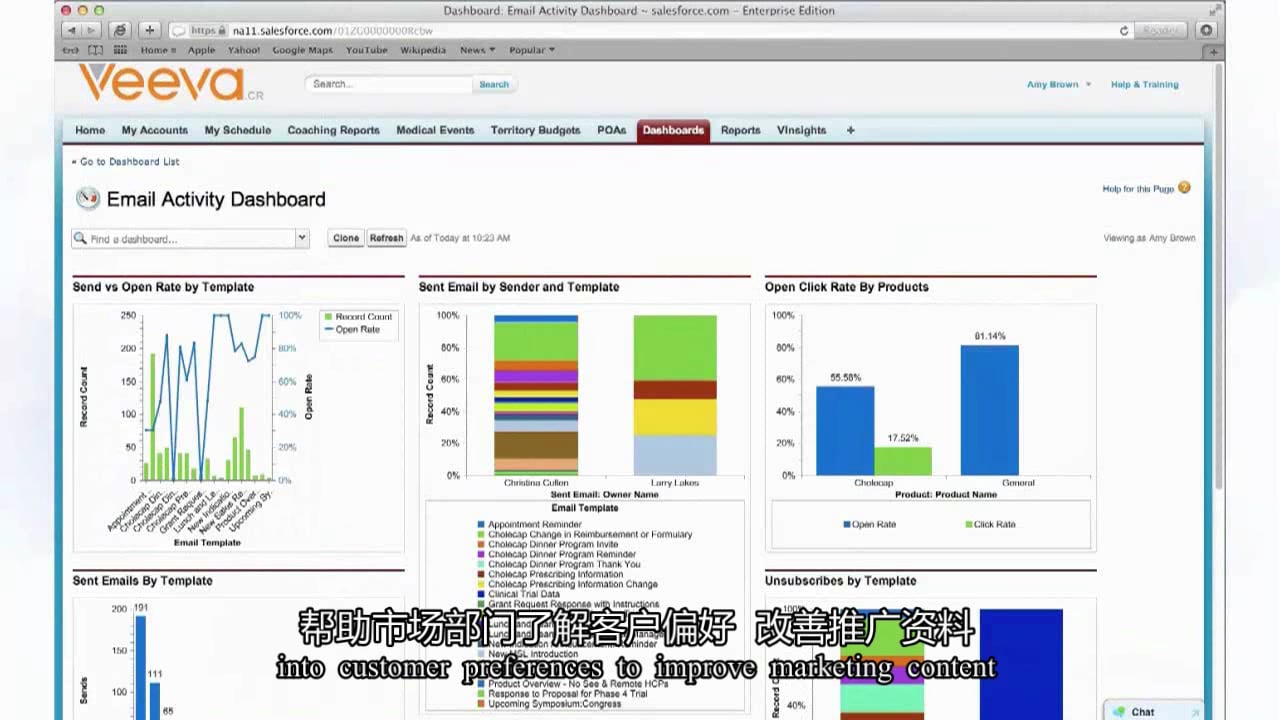The height and width of the screenshot is (720, 1280).
Task: Expand the News bookmarks folder
Action: (x=478, y=50)
